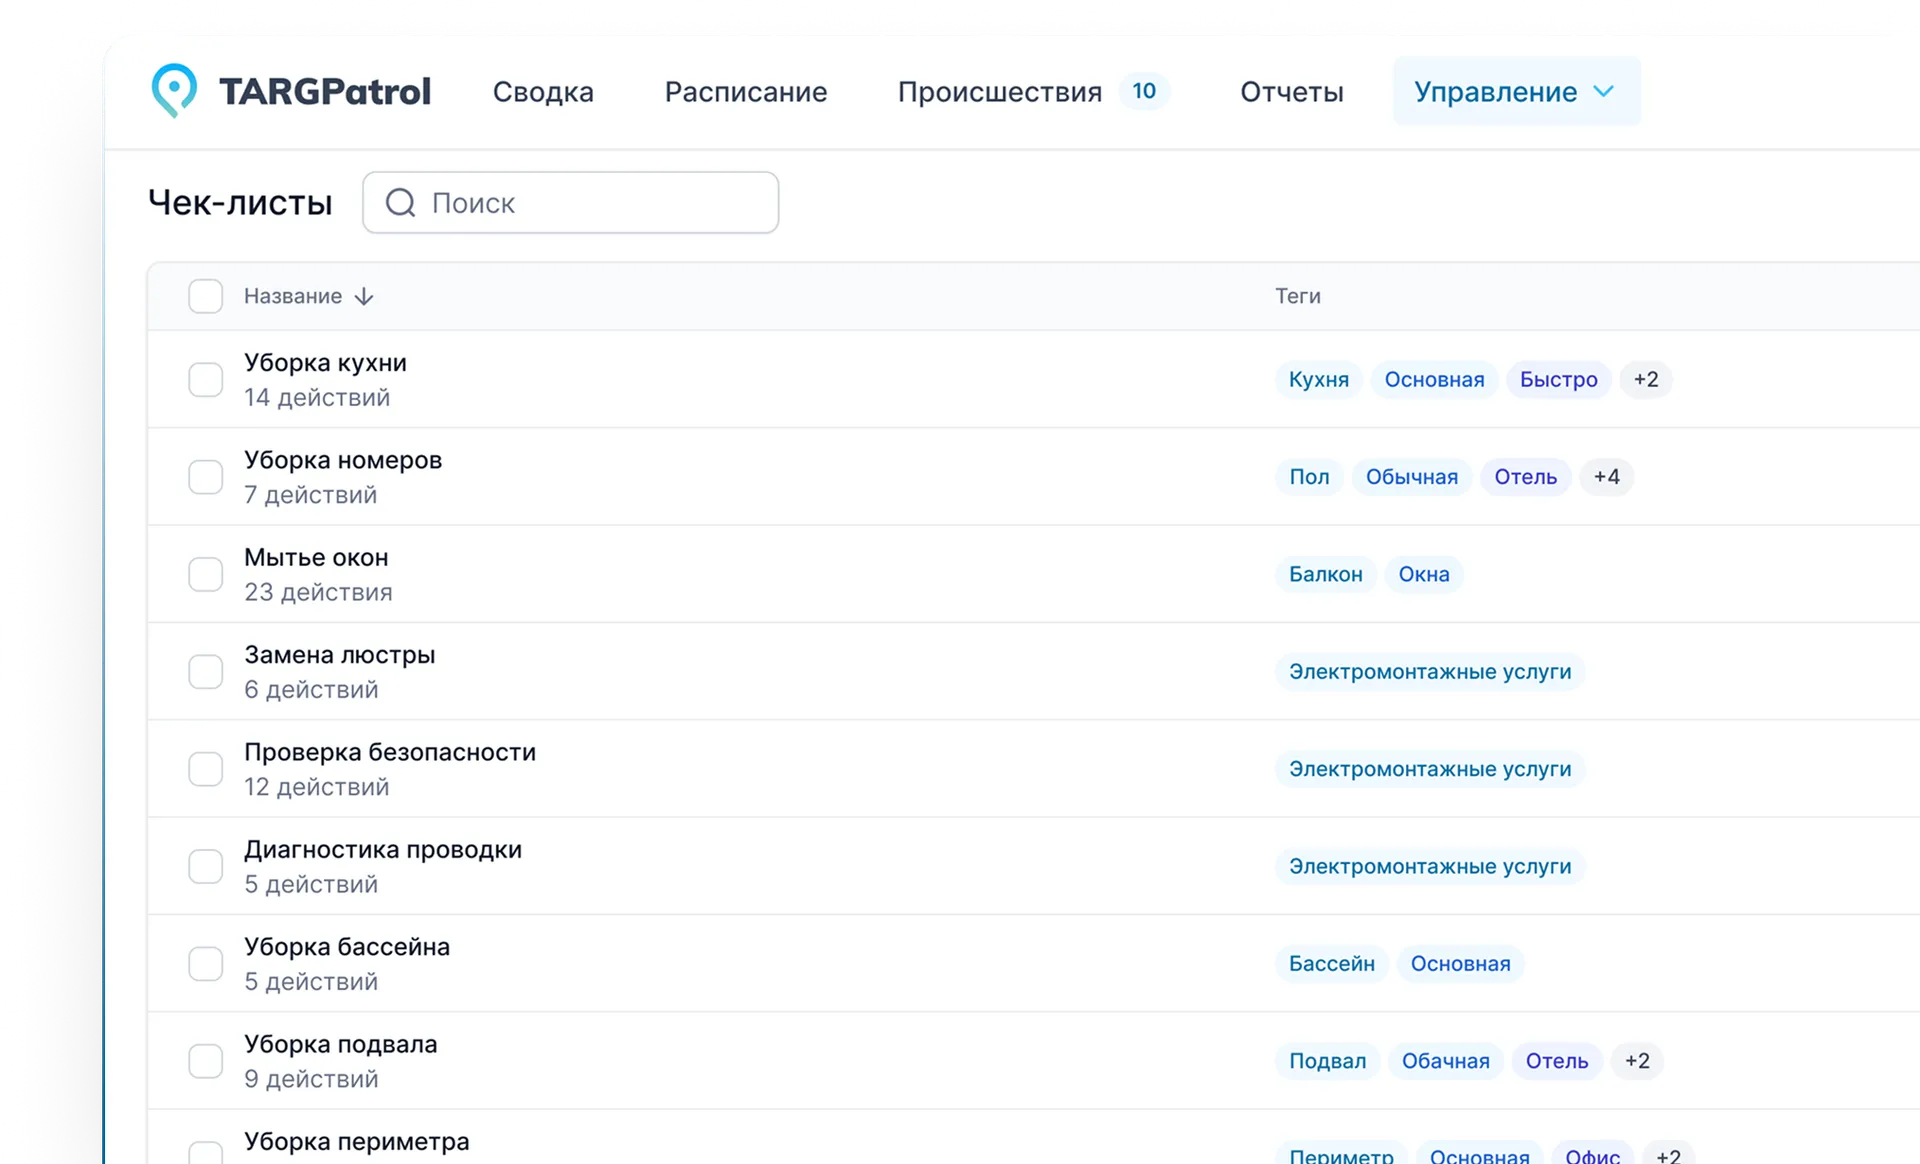Select the Мытье окон row checkbox
This screenshot has height=1164, width=1920.
click(x=206, y=574)
